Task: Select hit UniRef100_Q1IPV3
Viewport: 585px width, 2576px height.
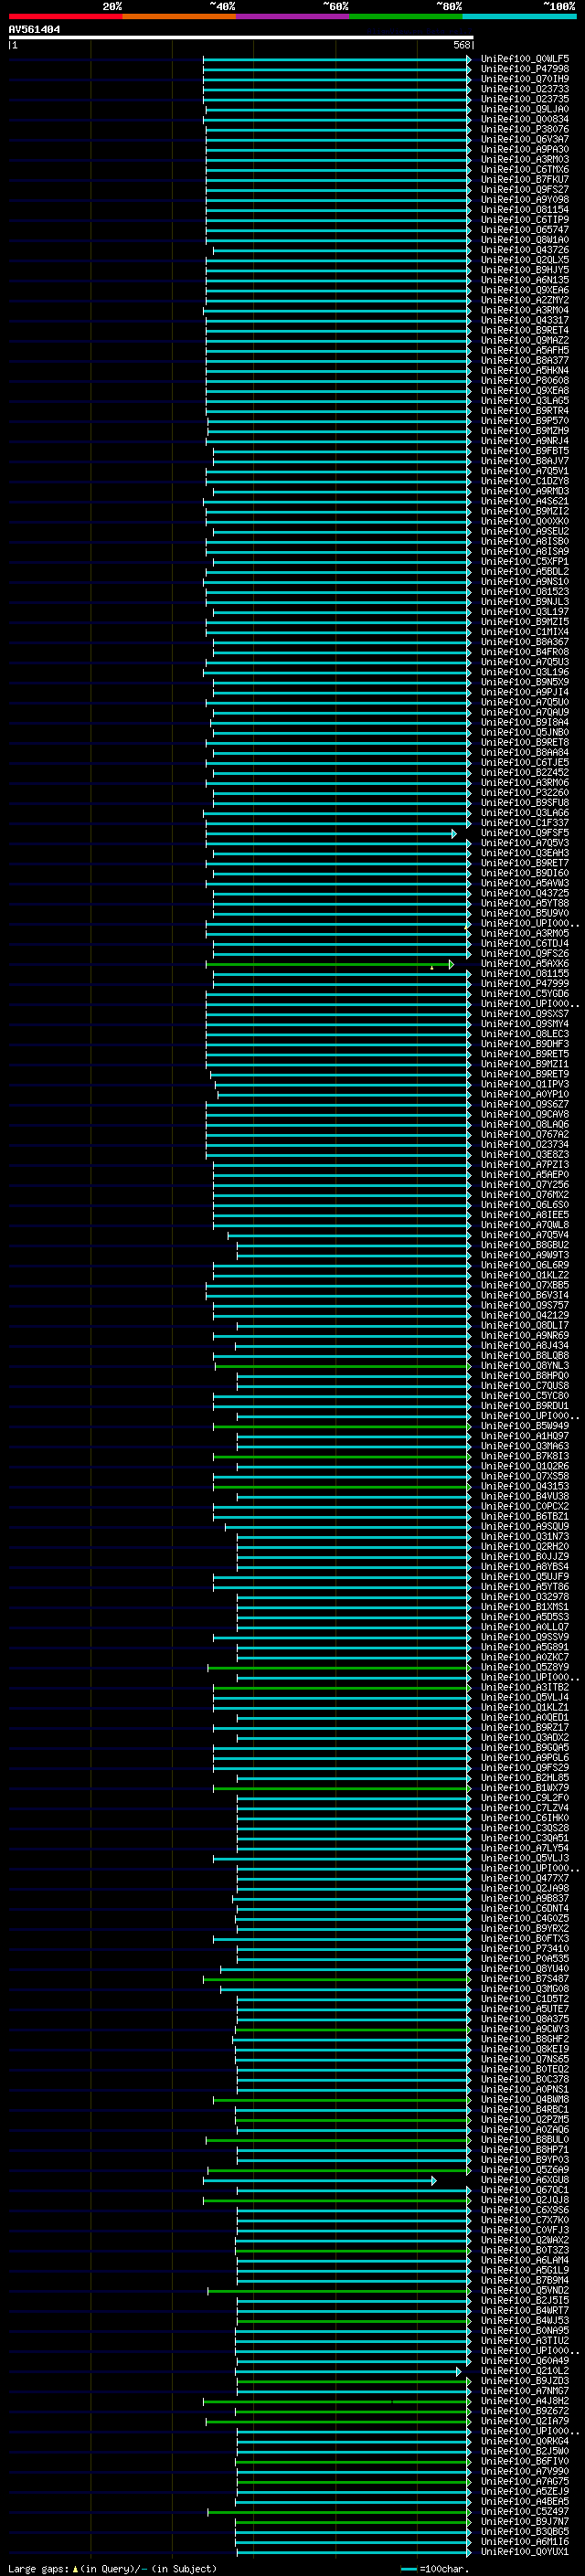Action: click(524, 1084)
